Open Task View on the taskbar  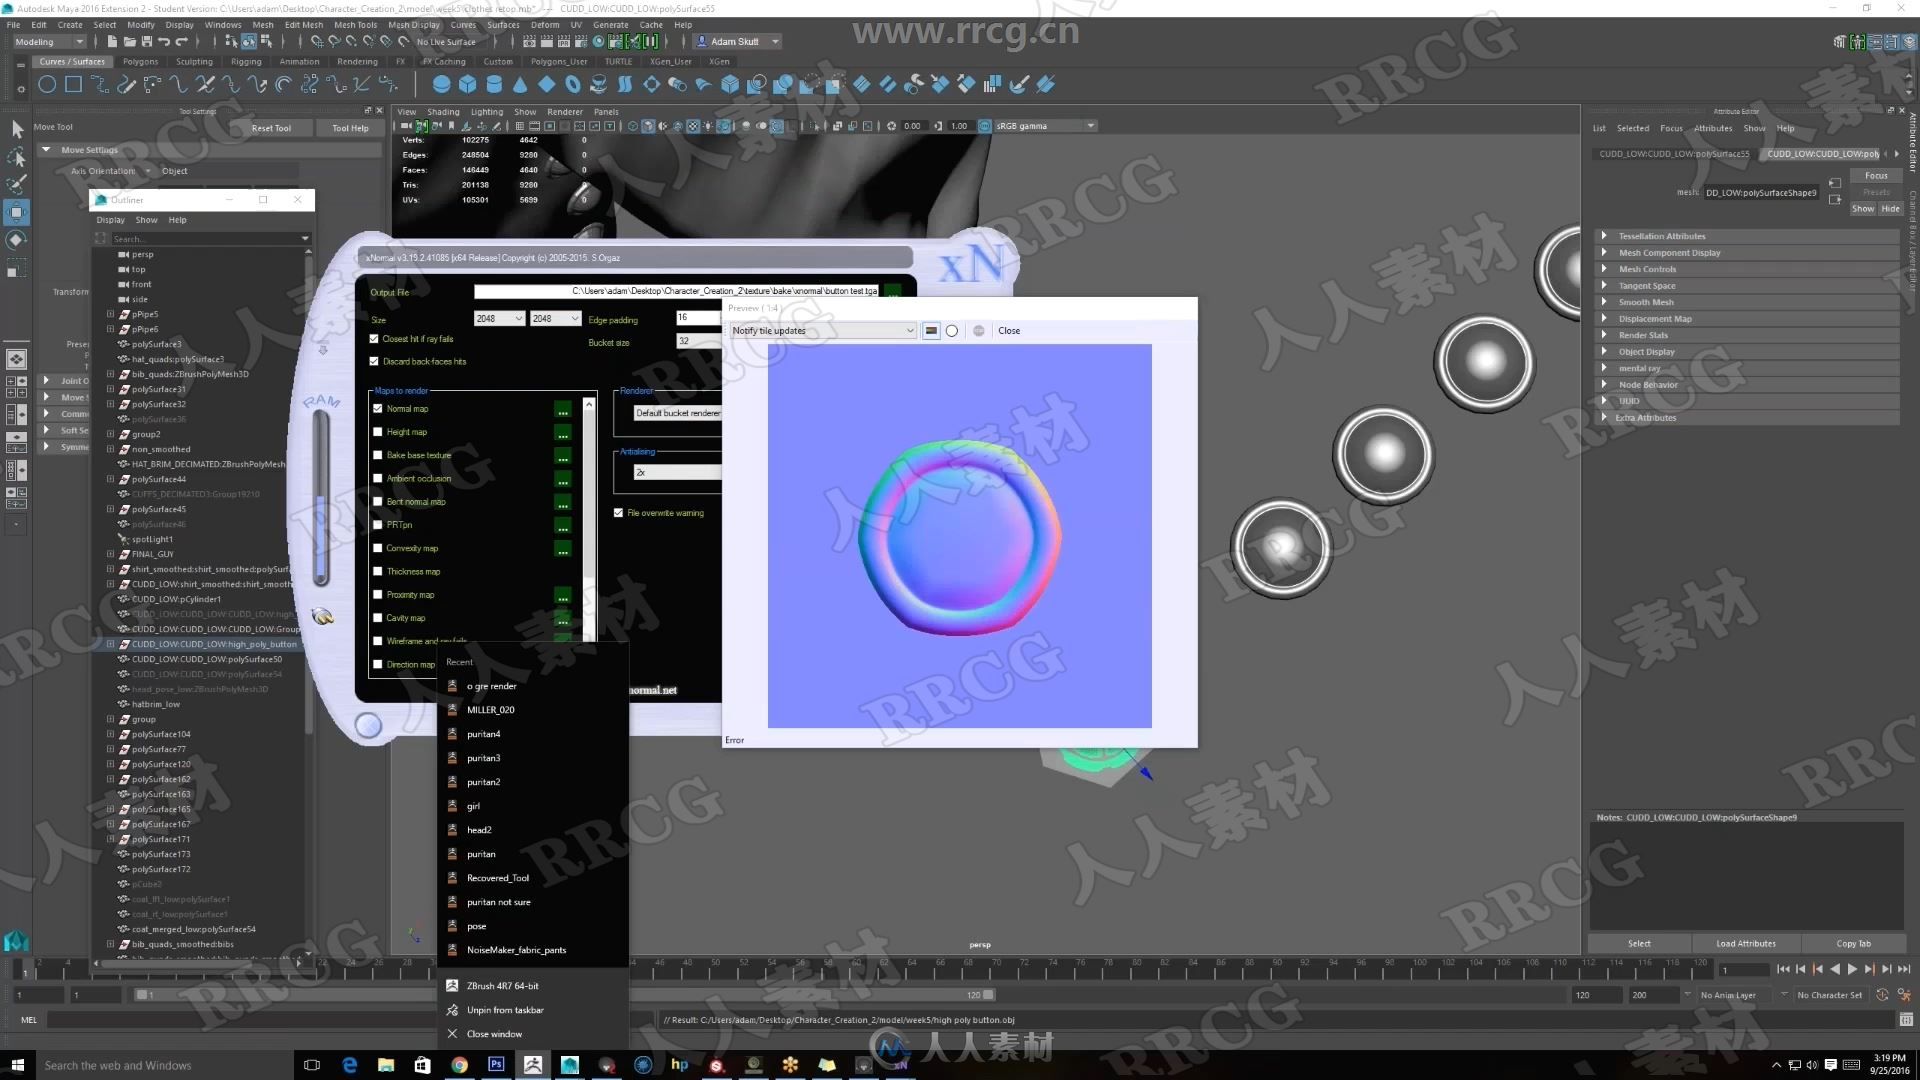click(x=312, y=1065)
